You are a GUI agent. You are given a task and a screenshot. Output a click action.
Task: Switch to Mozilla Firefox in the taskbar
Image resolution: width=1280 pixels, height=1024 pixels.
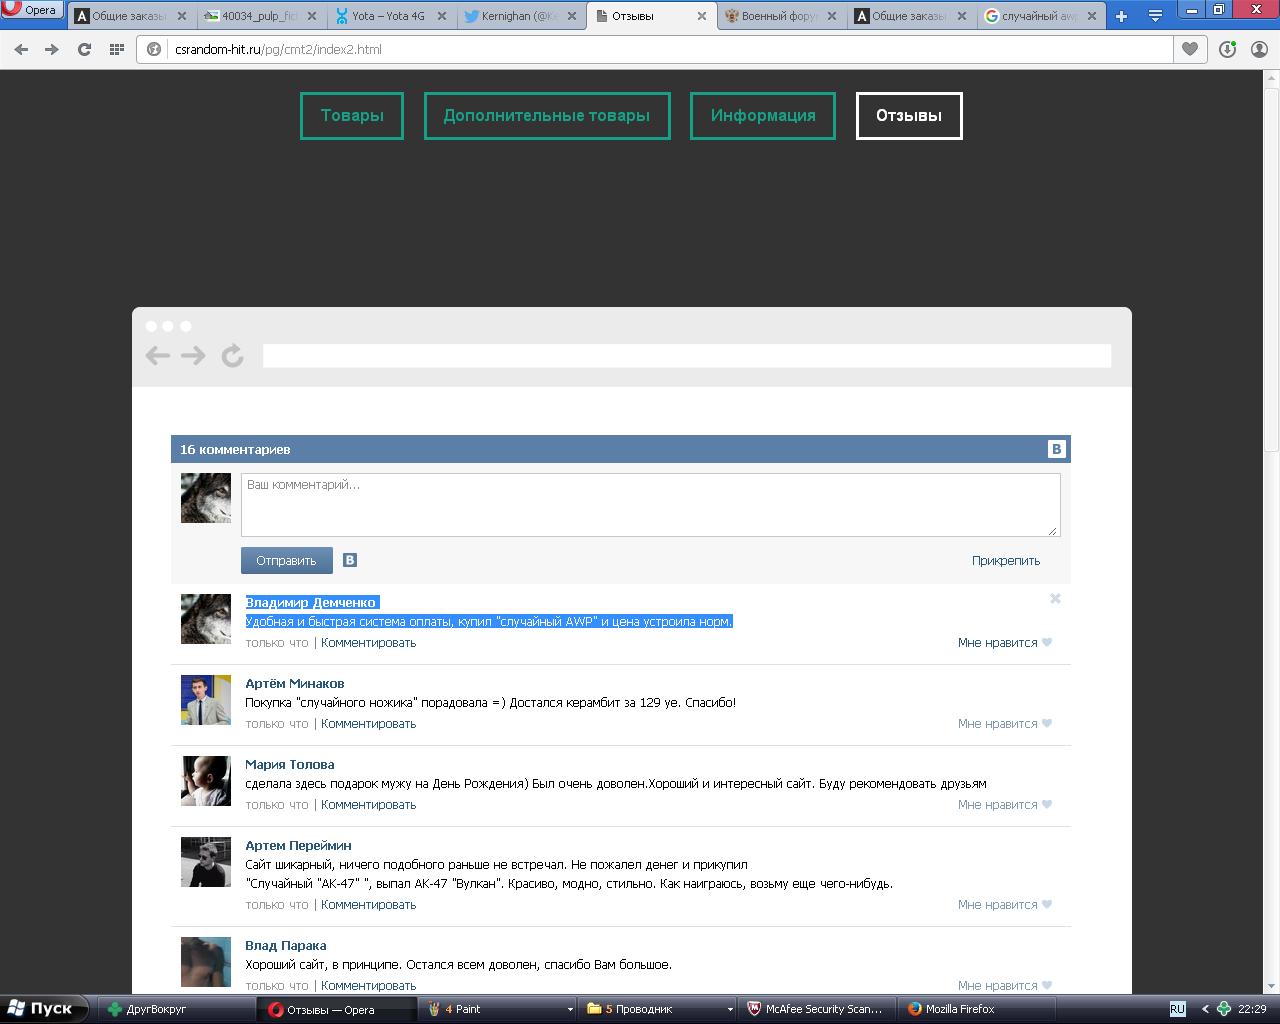977,1009
